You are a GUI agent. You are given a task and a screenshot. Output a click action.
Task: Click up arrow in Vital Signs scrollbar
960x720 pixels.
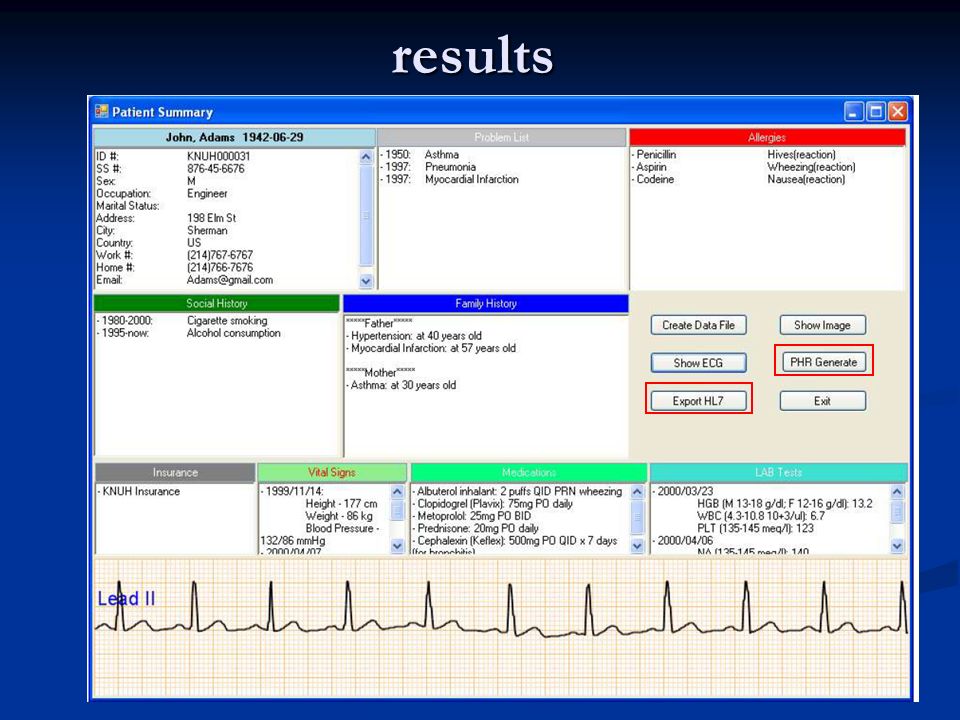(x=397, y=492)
